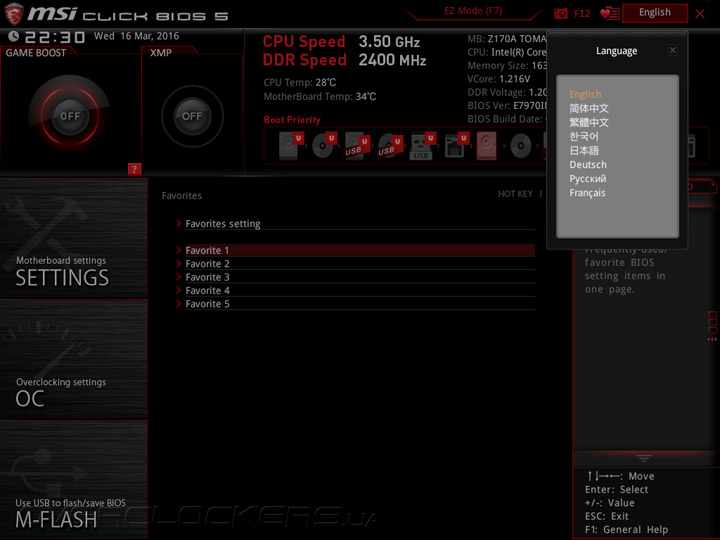Switch to EZ Mode (F7)
Viewport: 720px width, 540px height.
click(473, 11)
